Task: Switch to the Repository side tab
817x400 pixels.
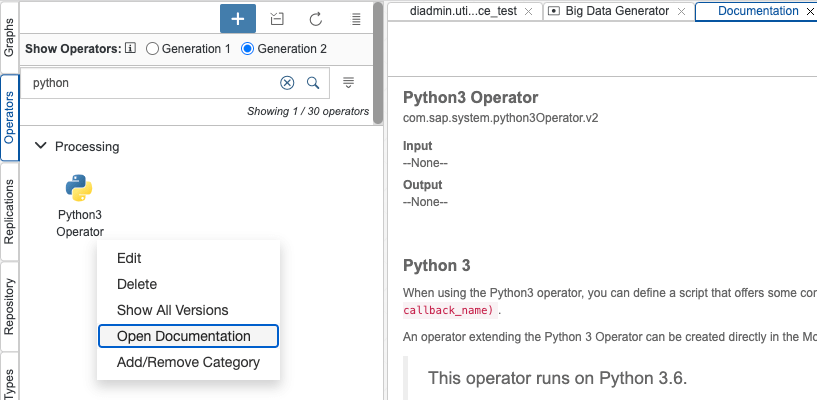Action: (9, 306)
